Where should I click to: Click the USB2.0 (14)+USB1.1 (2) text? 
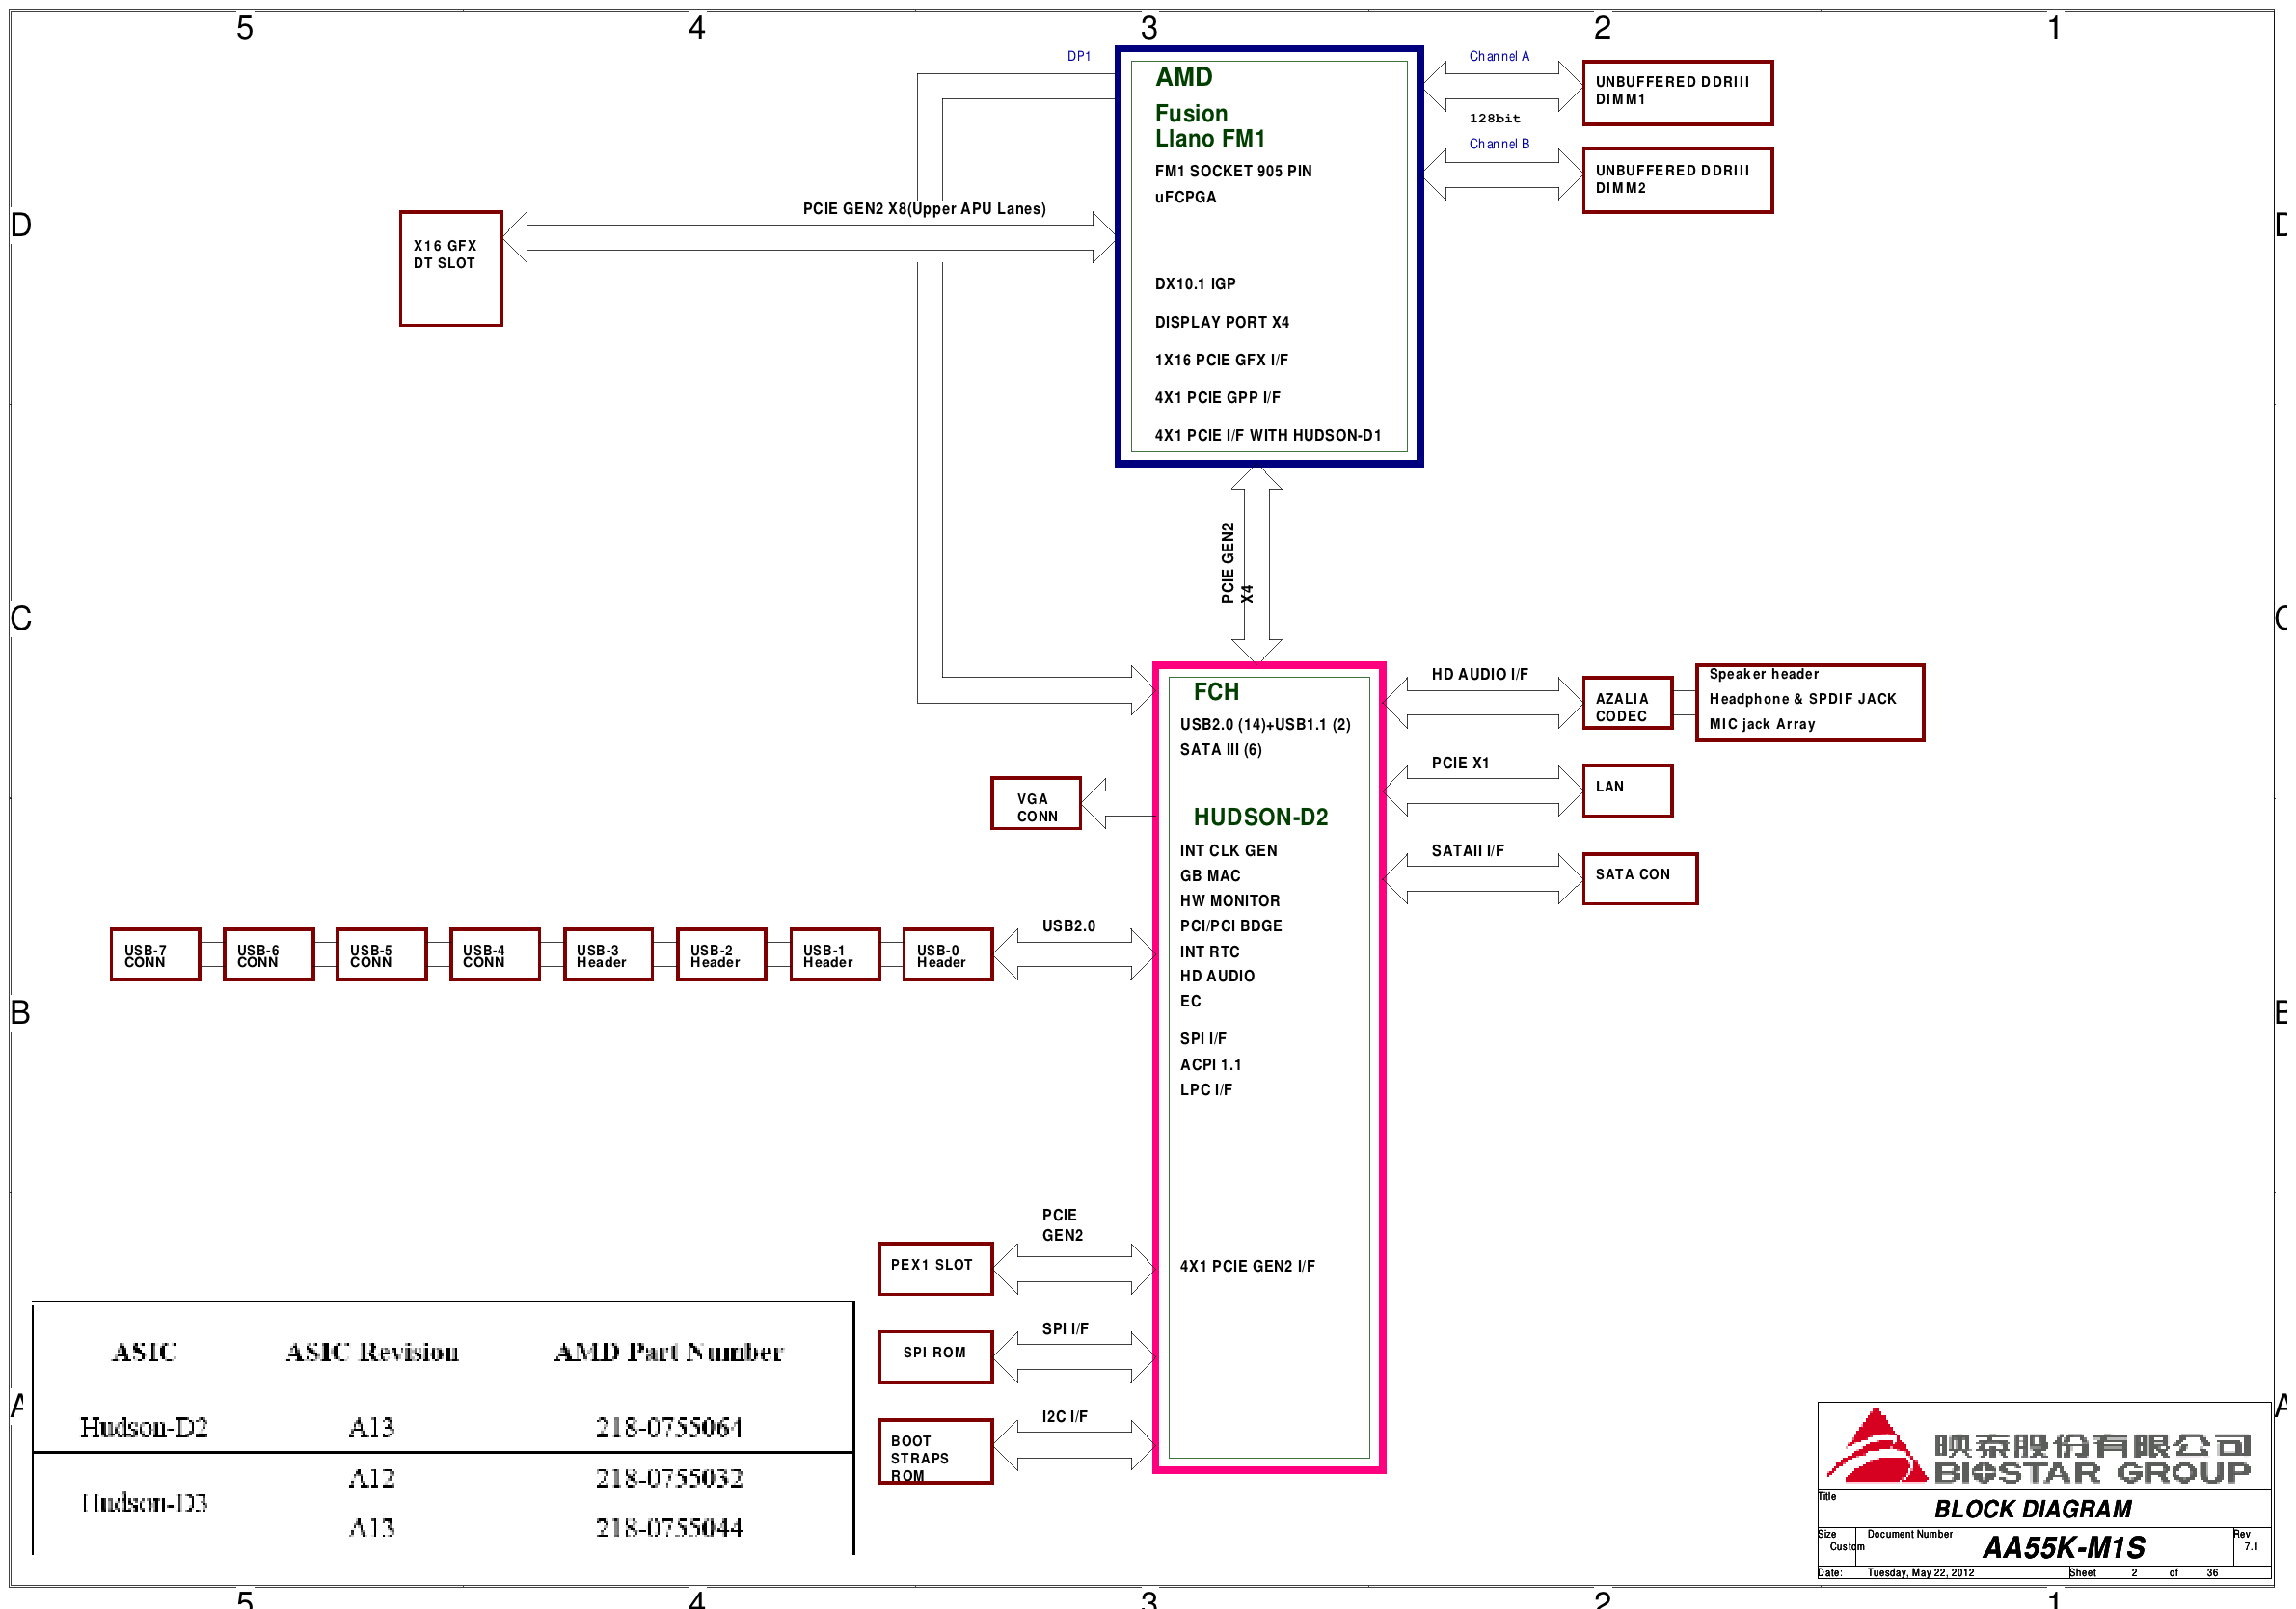pos(1264,724)
